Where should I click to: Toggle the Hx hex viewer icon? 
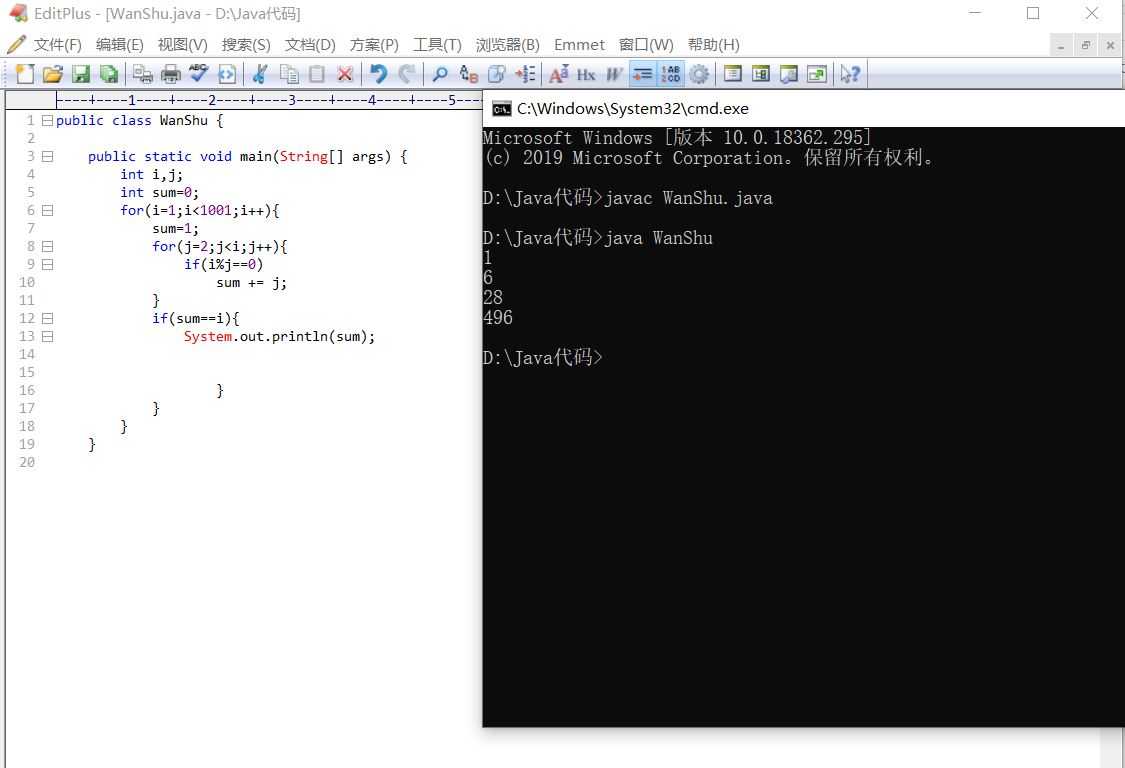pos(586,74)
